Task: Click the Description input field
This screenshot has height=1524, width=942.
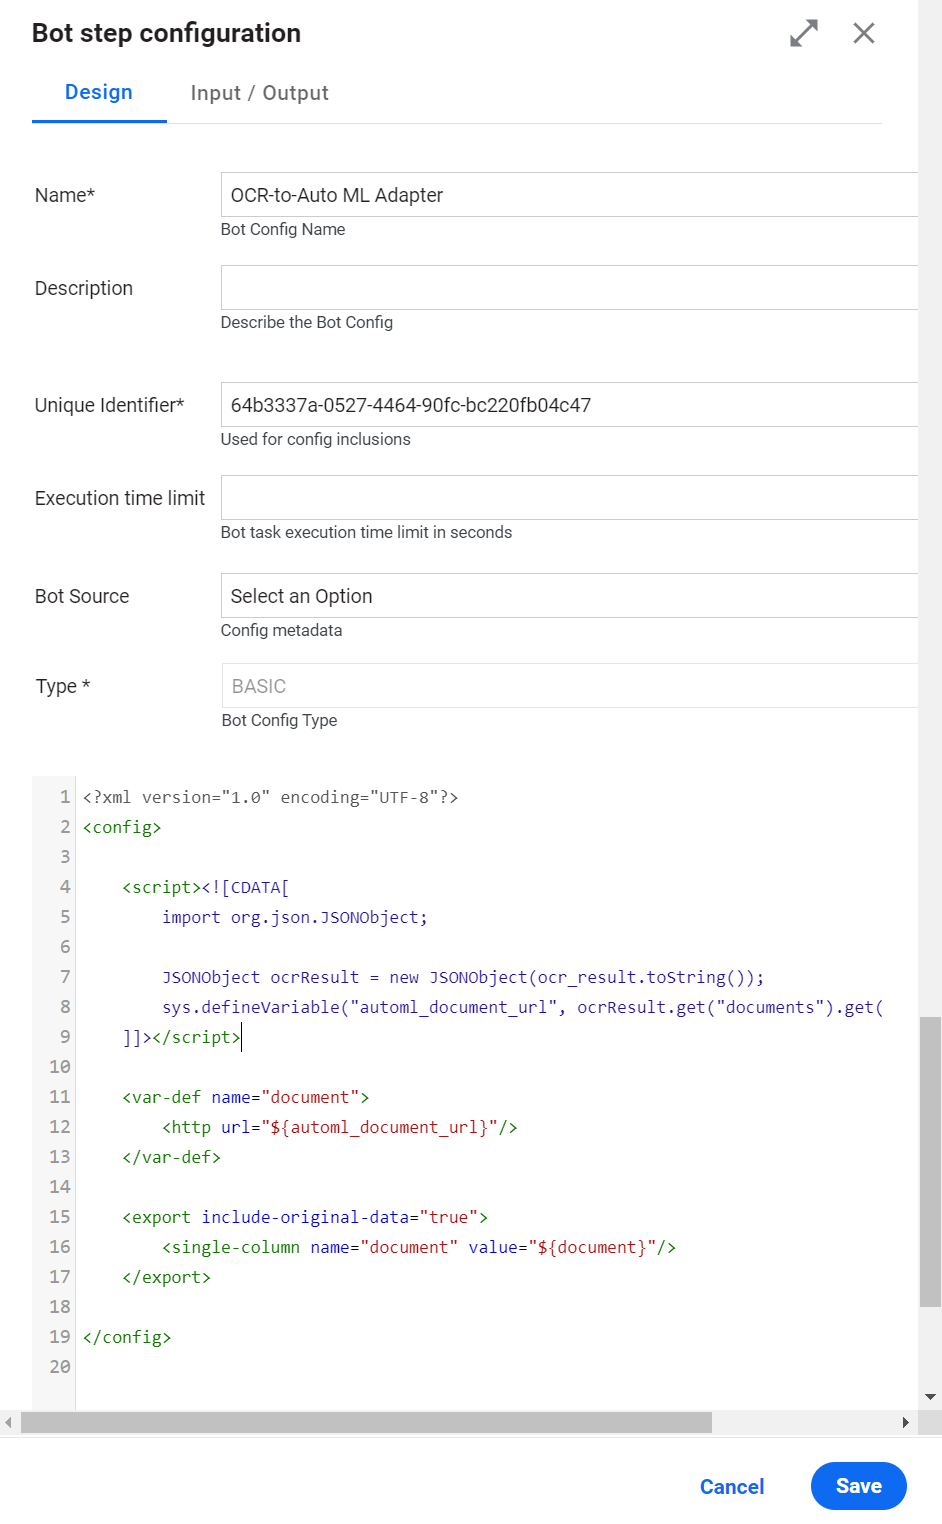Action: (569, 288)
